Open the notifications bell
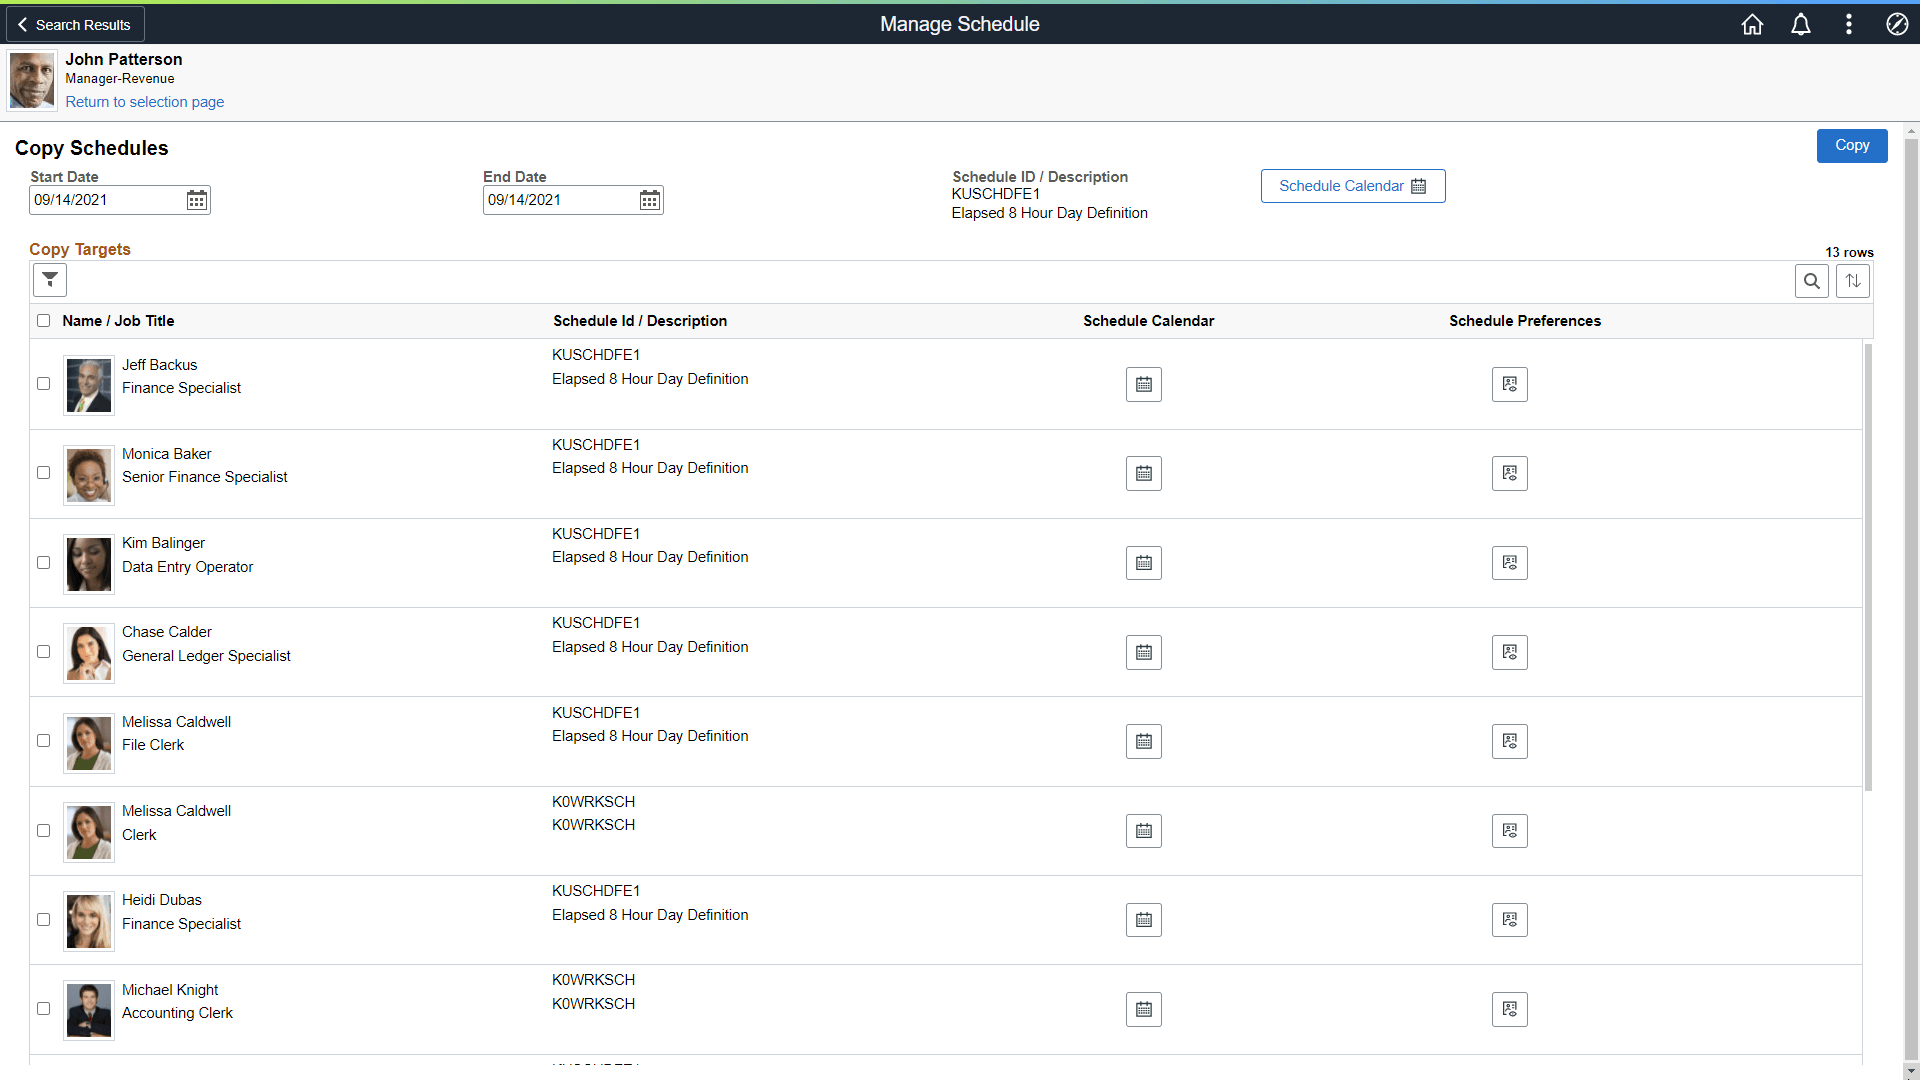Viewport: 1920px width, 1080px height. coord(1800,24)
